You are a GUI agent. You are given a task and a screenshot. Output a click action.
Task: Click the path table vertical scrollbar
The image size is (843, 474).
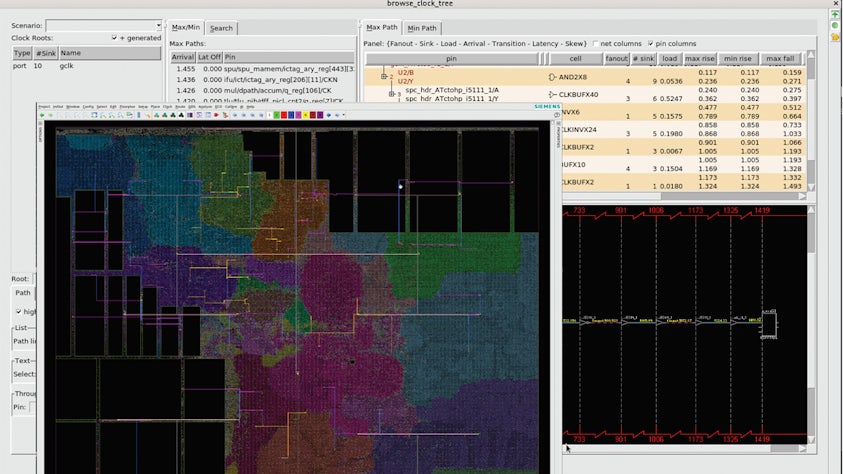pyautogui.click(x=811, y=121)
